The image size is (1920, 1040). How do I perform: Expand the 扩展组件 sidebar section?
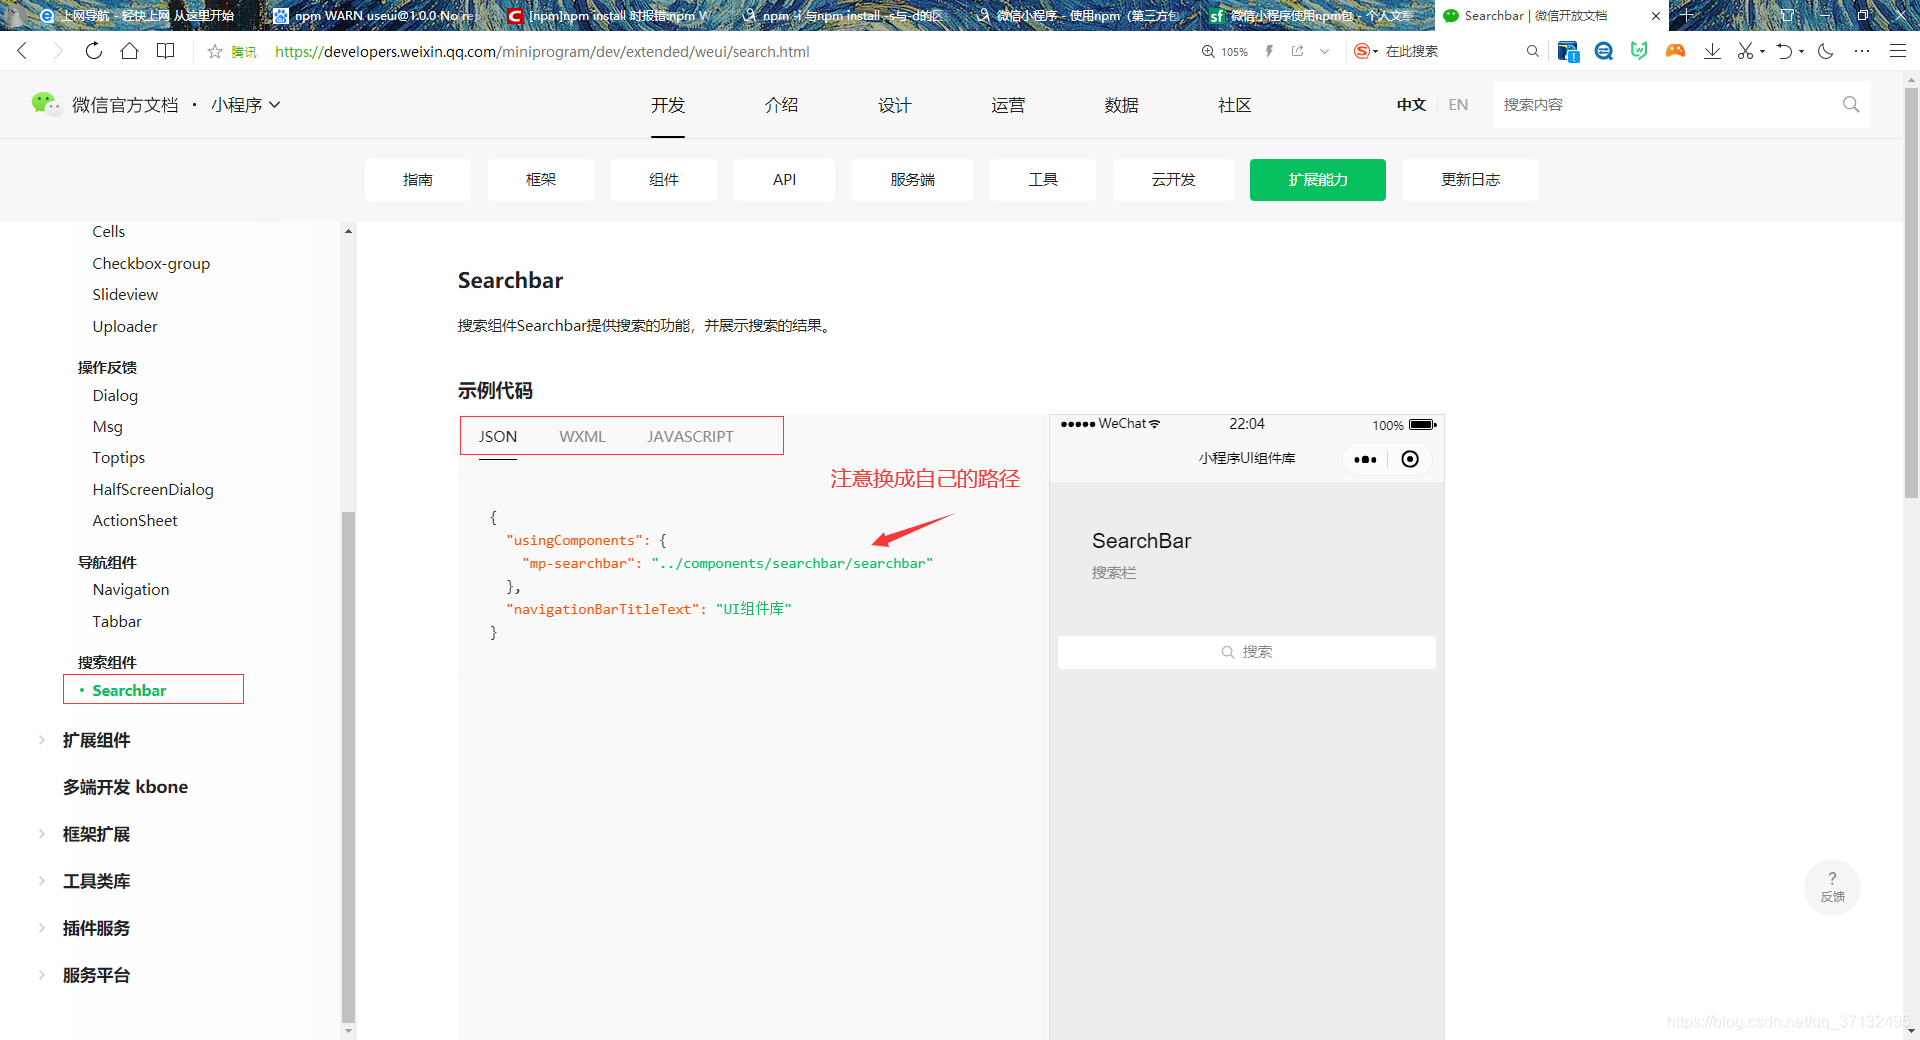click(x=97, y=740)
